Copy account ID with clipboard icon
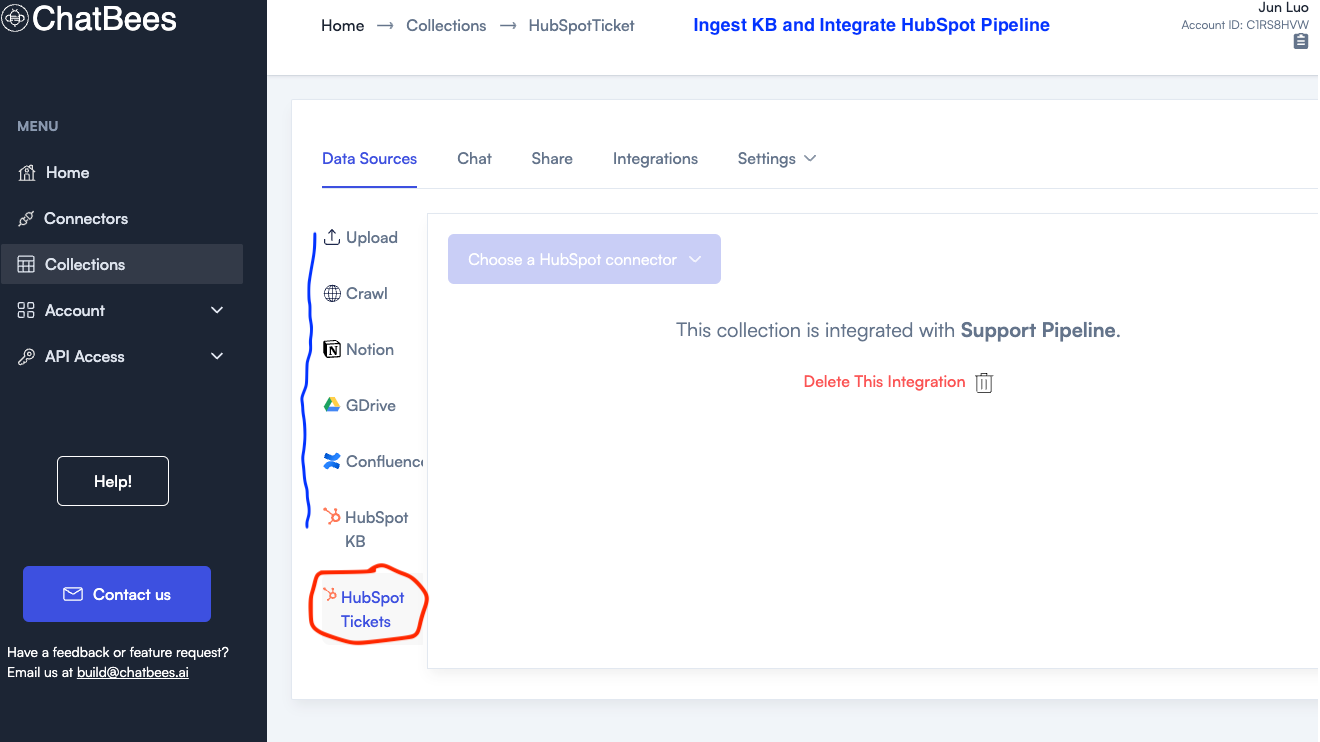The image size is (1320, 742). 1300,41
